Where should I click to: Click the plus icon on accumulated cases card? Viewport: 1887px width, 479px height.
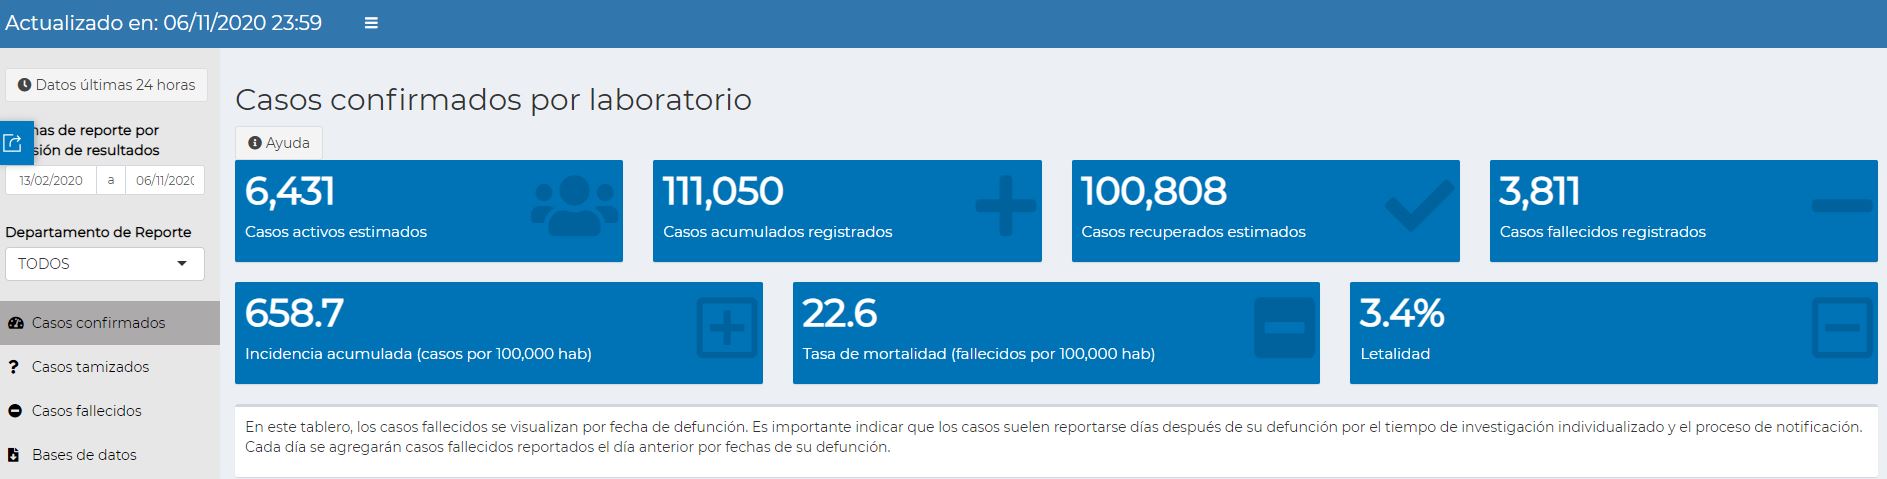click(x=1005, y=206)
